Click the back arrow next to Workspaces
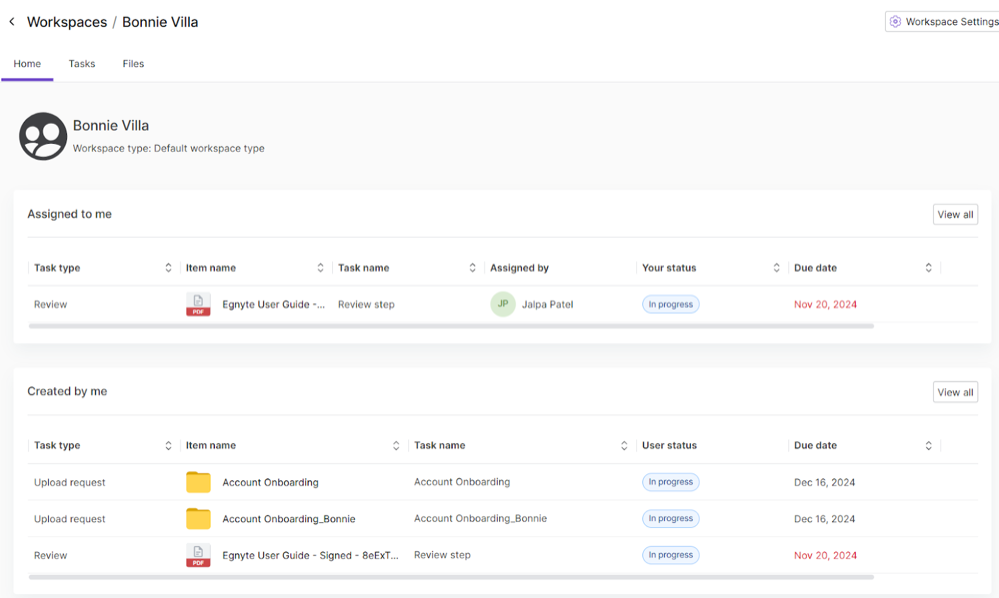 pyautogui.click(x=11, y=21)
